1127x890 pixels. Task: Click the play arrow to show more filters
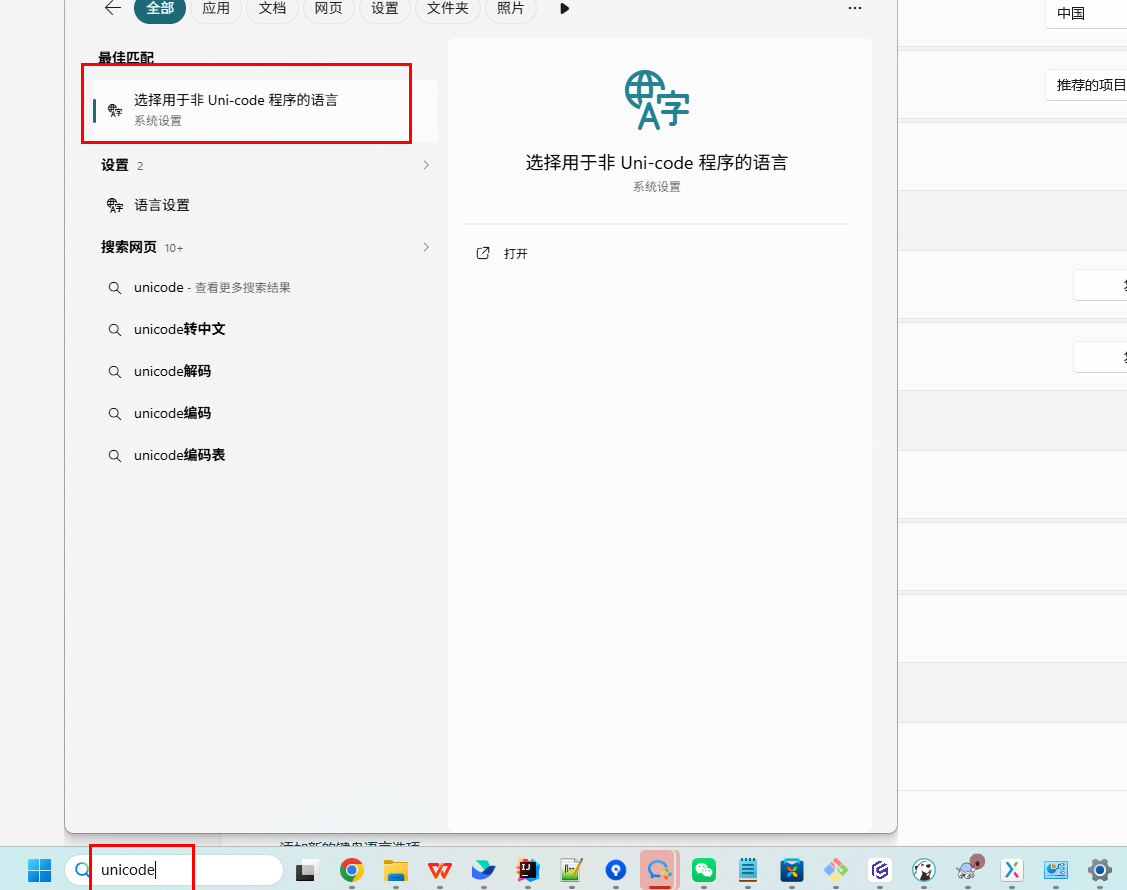tap(564, 8)
